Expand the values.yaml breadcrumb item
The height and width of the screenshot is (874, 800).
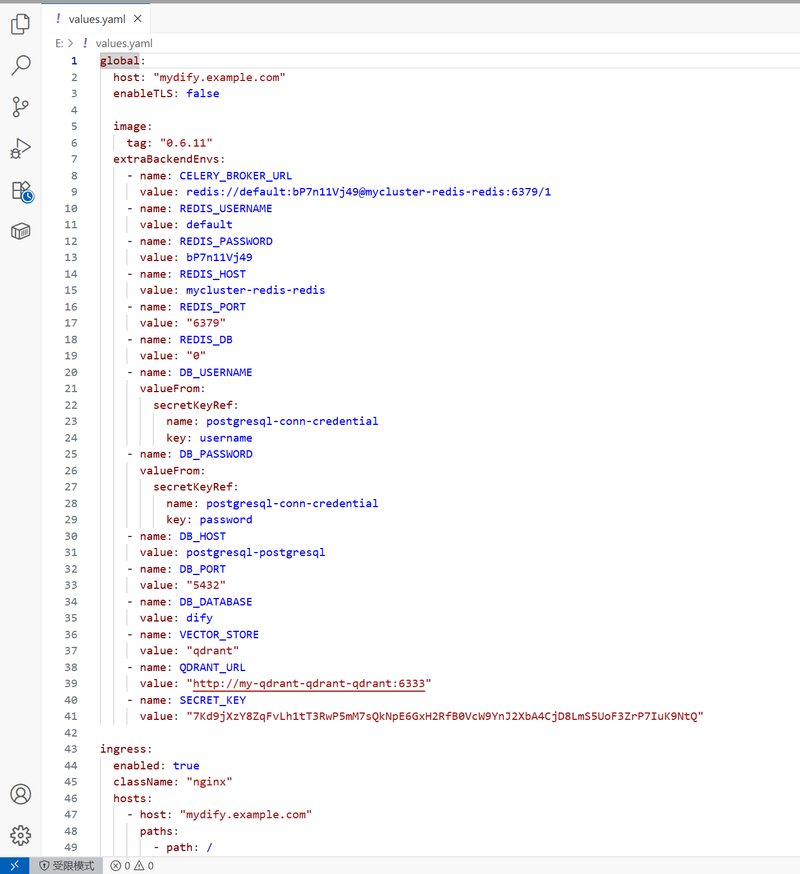[123, 43]
